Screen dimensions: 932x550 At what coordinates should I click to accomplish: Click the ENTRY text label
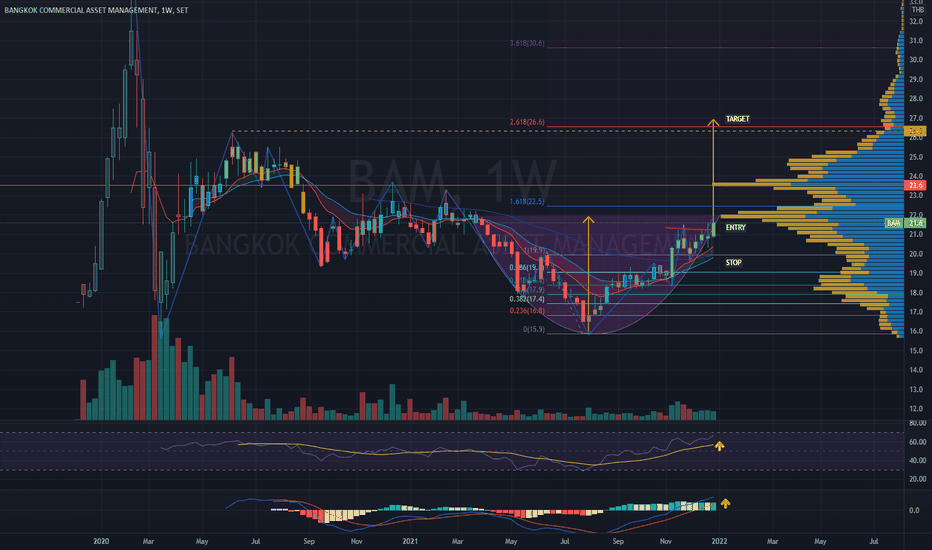pos(736,227)
